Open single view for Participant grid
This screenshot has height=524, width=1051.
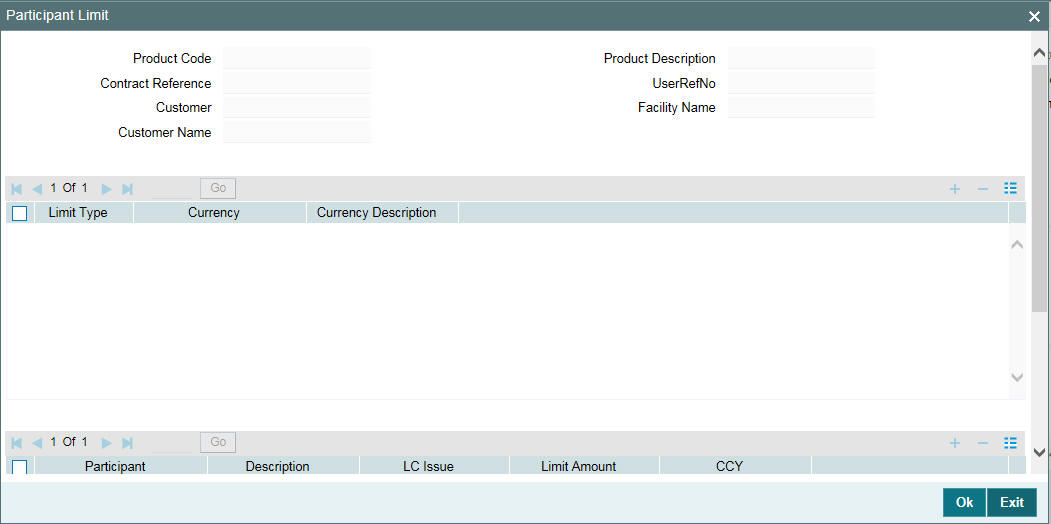click(x=1011, y=442)
